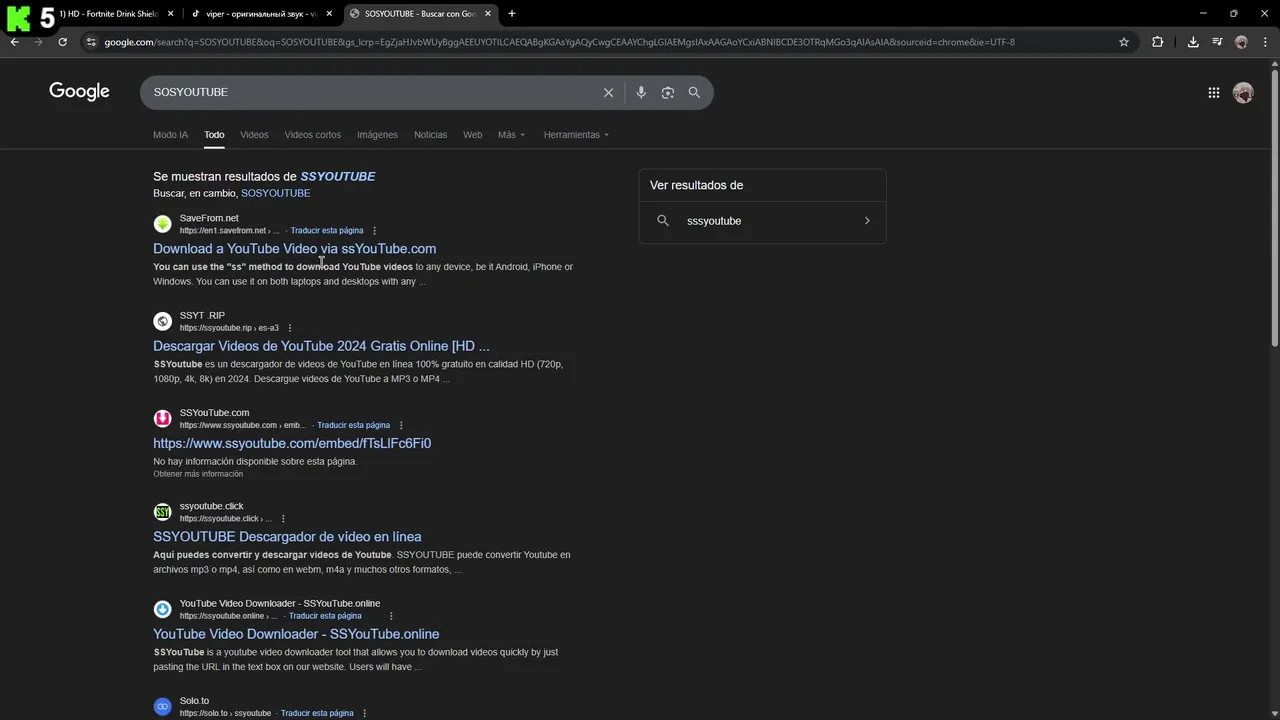This screenshot has width=1280, height=720.
Task: Switch to Videos results tab
Action: coord(254,135)
